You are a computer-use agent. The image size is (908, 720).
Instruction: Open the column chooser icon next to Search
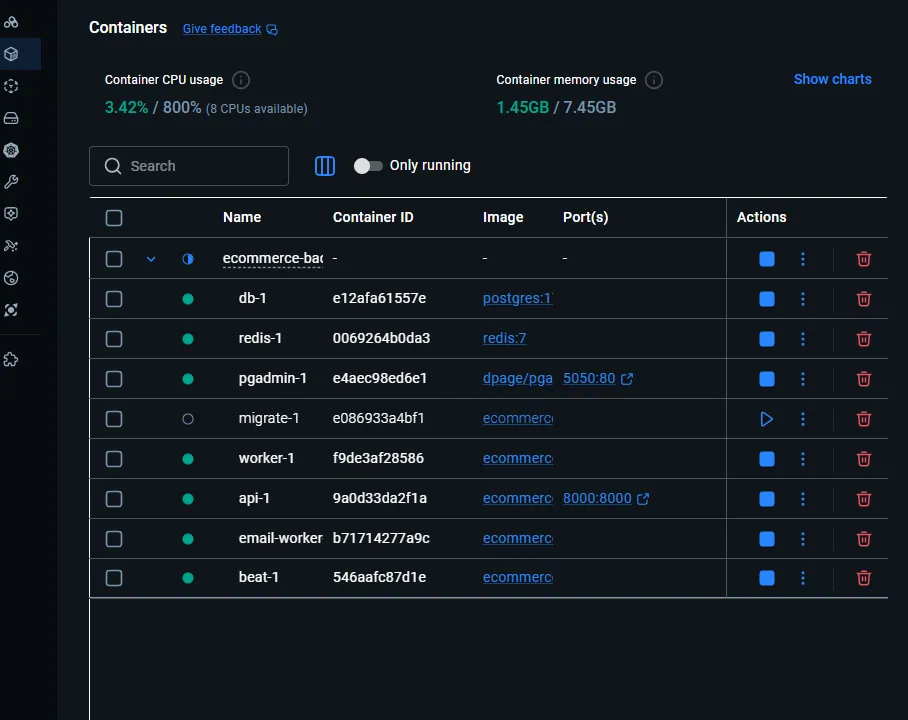[325, 166]
